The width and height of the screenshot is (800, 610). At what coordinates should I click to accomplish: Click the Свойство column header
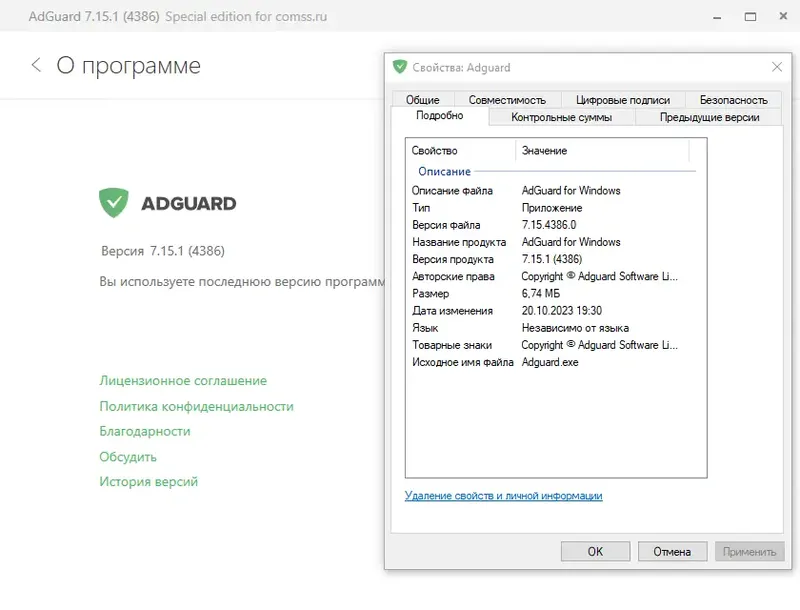461,150
